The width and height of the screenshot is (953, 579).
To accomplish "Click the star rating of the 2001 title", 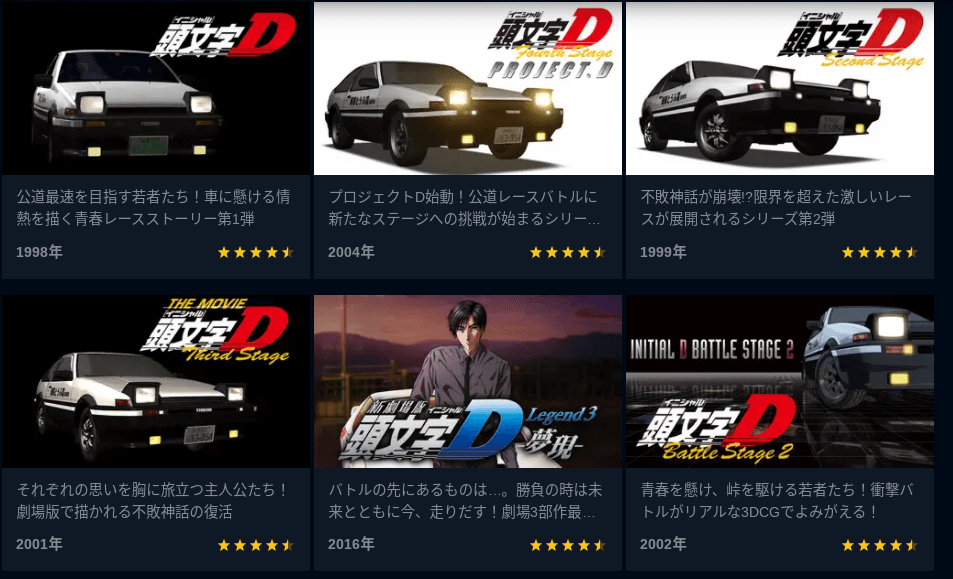I will click(256, 545).
